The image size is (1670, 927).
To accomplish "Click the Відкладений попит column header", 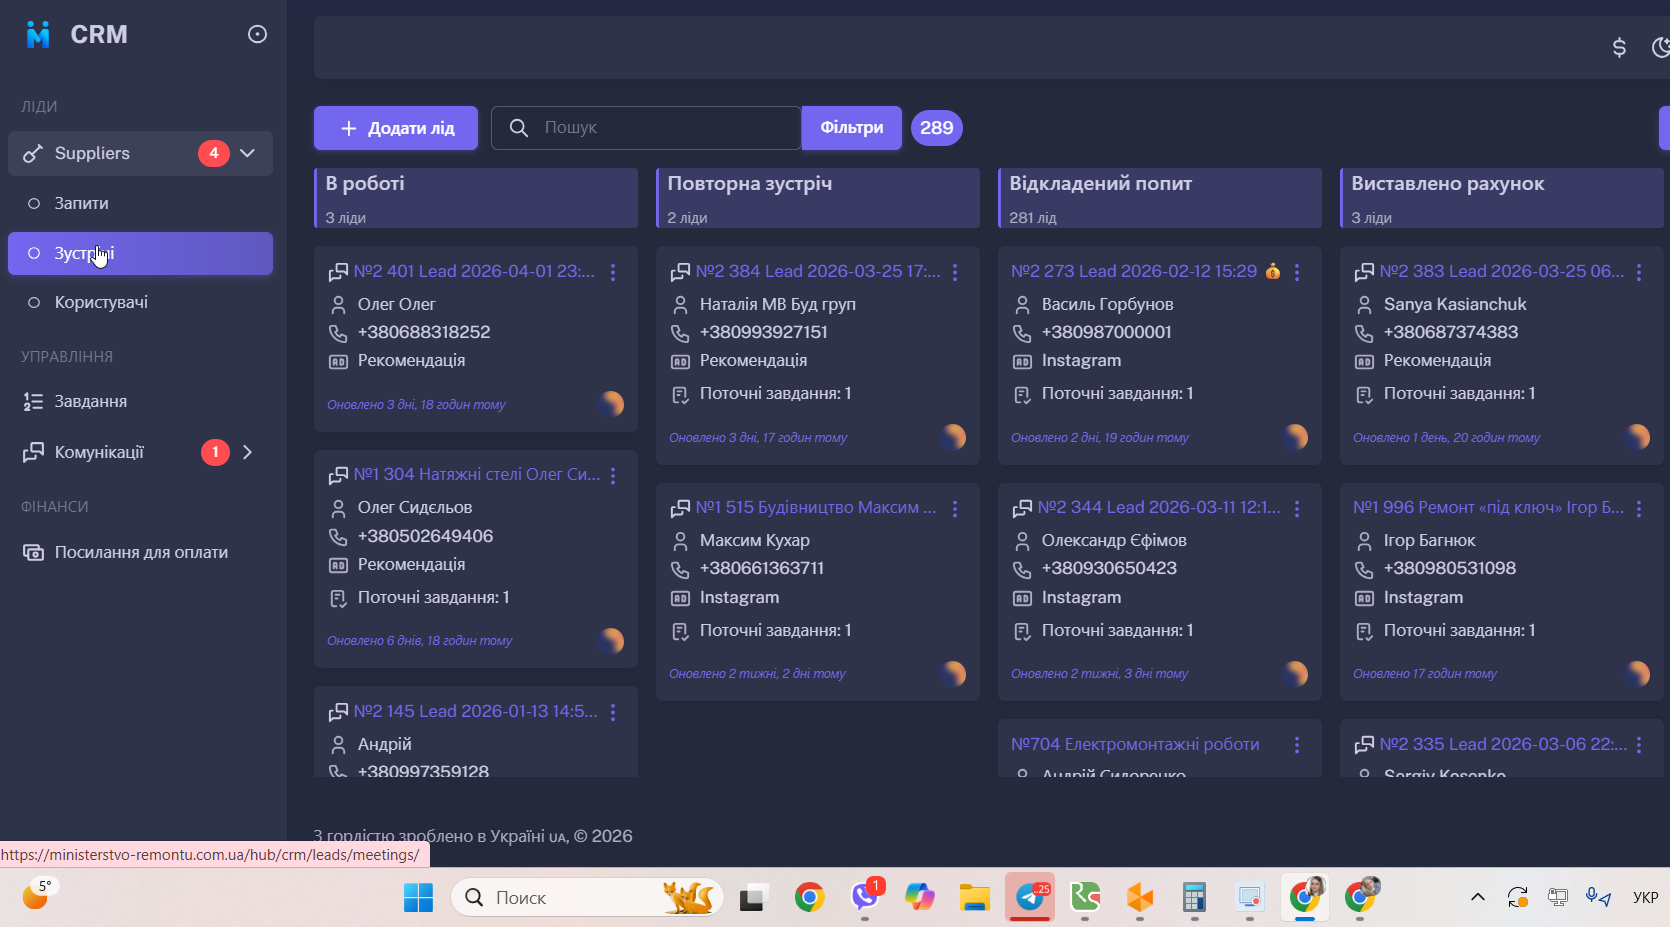I will tap(1160, 198).
